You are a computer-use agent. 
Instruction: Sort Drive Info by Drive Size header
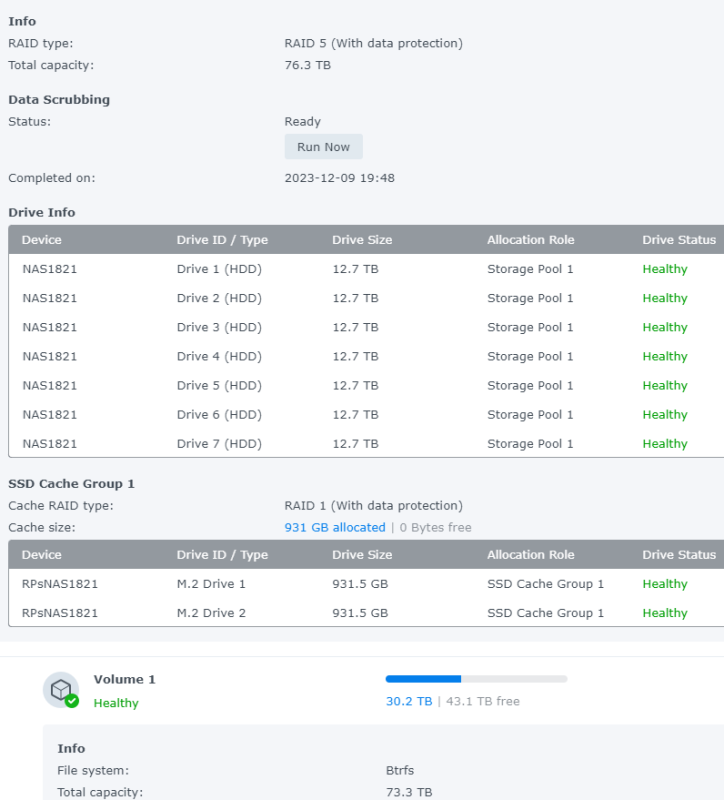362,240
